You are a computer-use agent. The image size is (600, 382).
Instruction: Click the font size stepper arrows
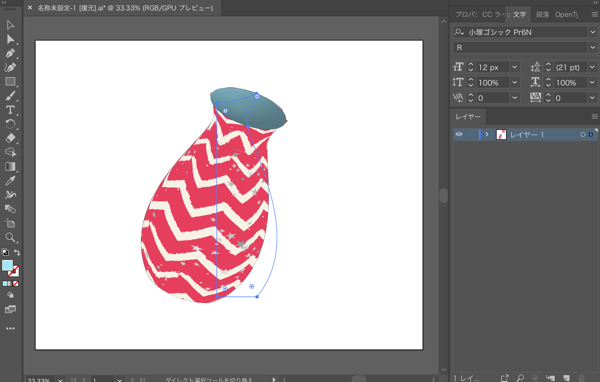tap(471, 67)
